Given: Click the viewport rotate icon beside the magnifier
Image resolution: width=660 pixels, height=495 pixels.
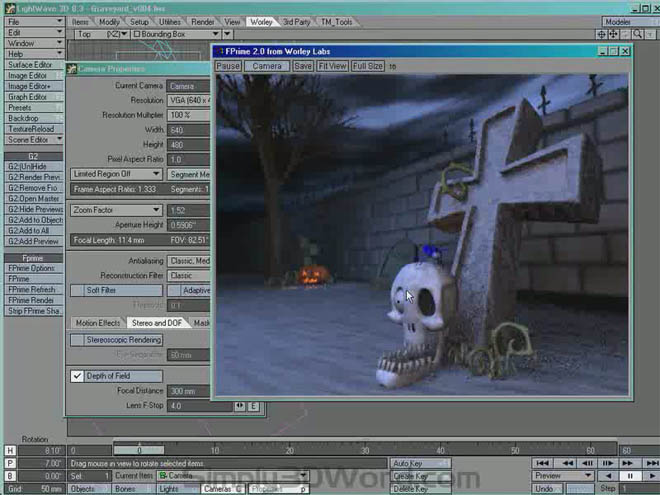Looking at the screenshot, I should click(625, 35).
